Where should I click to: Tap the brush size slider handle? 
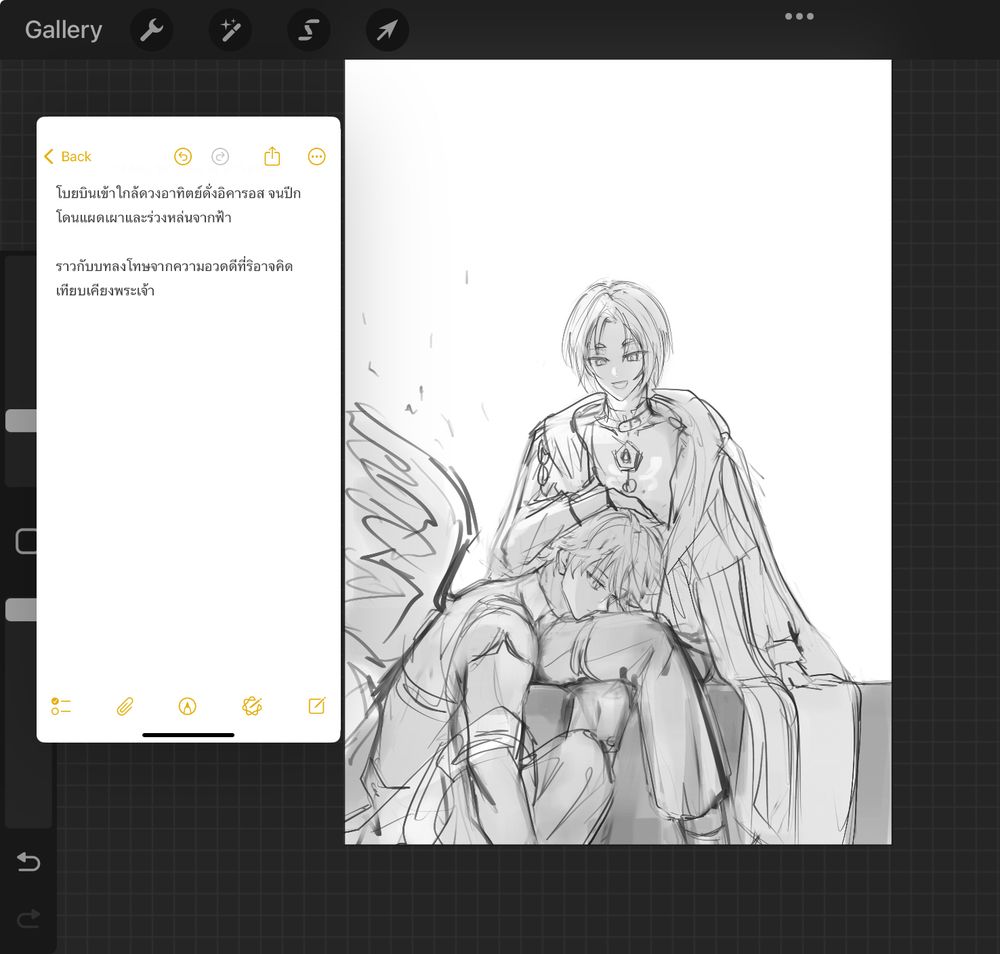coord(21,421)
